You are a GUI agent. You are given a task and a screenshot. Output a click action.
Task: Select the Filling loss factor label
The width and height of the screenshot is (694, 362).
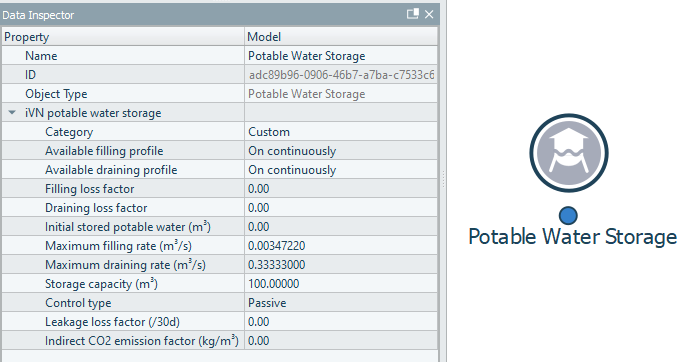pos(89,189)
